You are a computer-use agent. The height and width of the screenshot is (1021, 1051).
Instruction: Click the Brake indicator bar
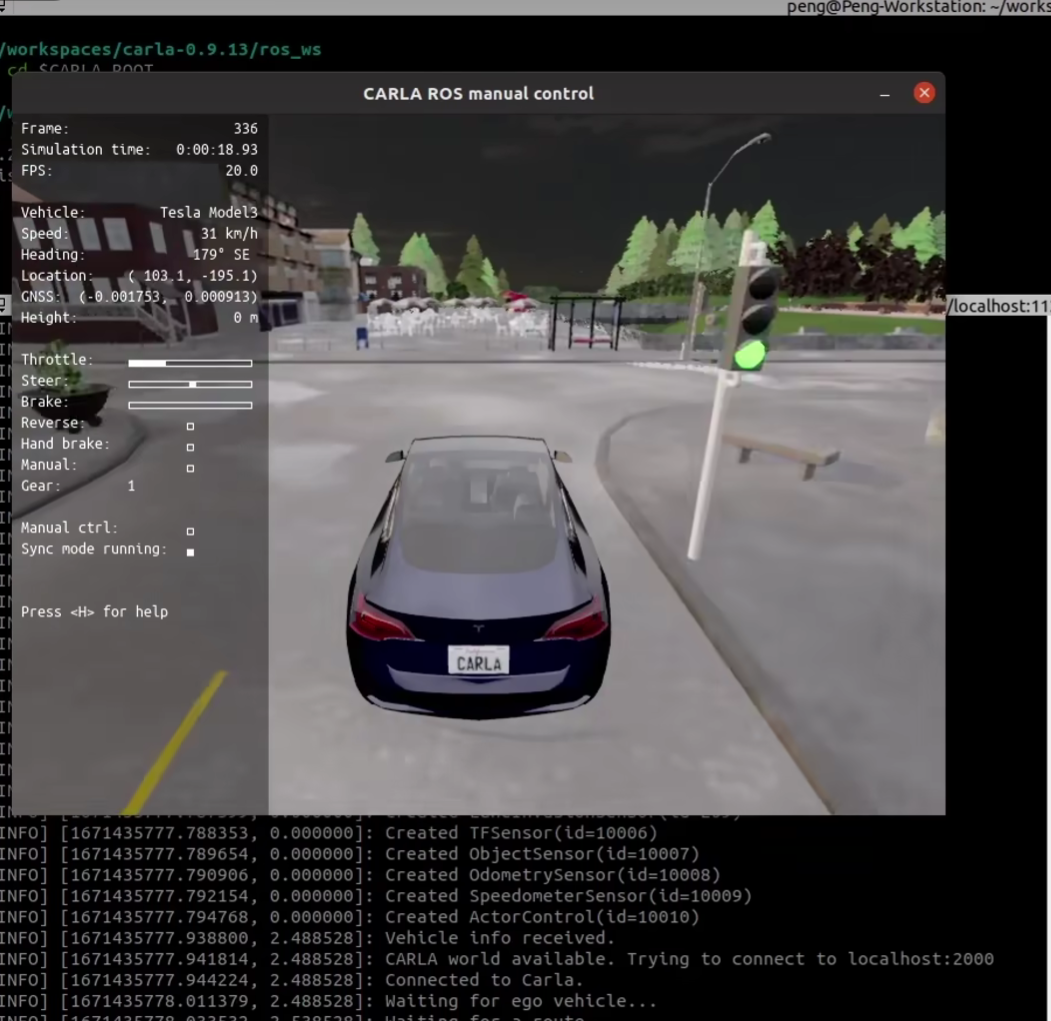click(190, 405)
